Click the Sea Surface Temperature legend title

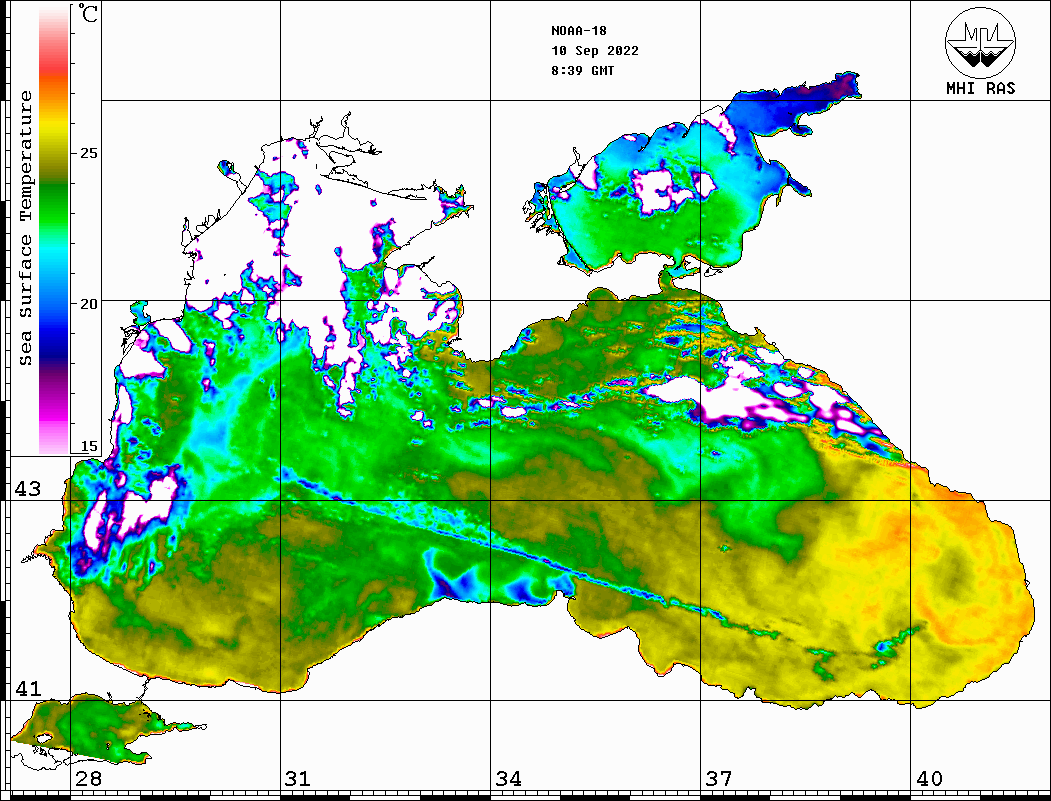pos(25,228)
